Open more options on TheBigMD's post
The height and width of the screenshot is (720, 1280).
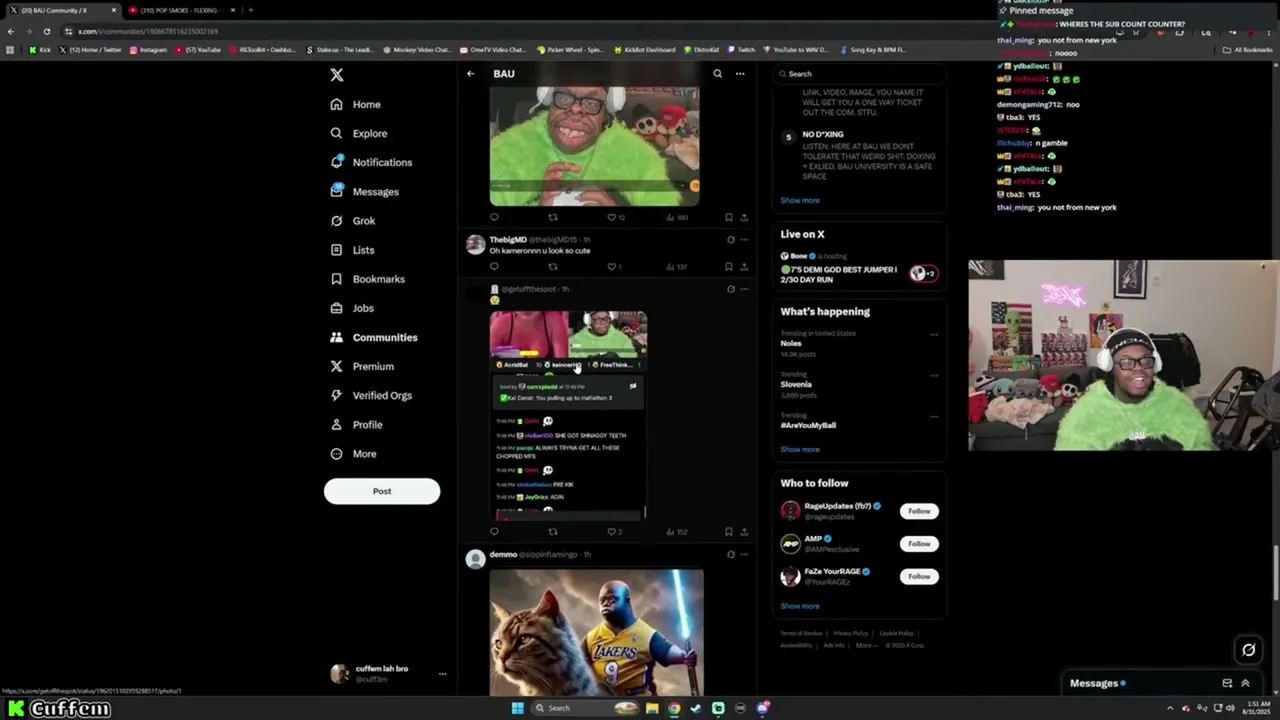pyautogui.click(x=744, y=240)
